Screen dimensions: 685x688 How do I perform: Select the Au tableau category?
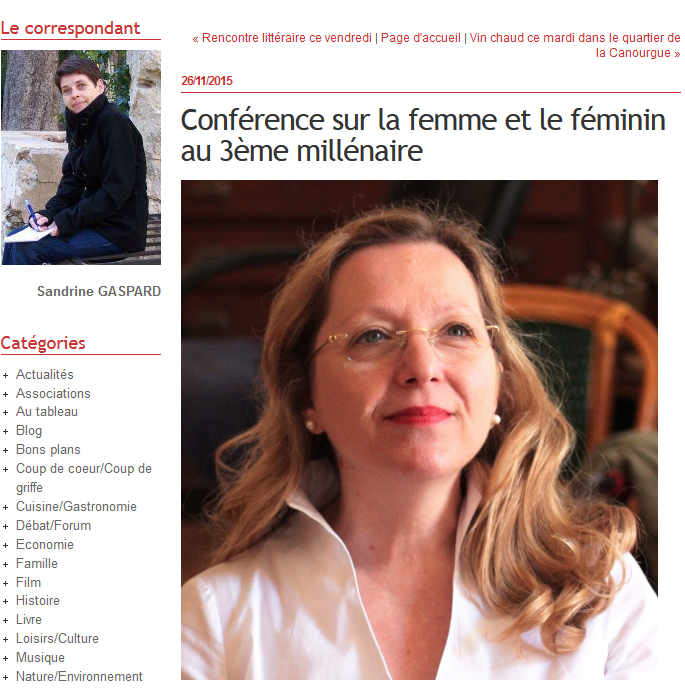[47, 412]
